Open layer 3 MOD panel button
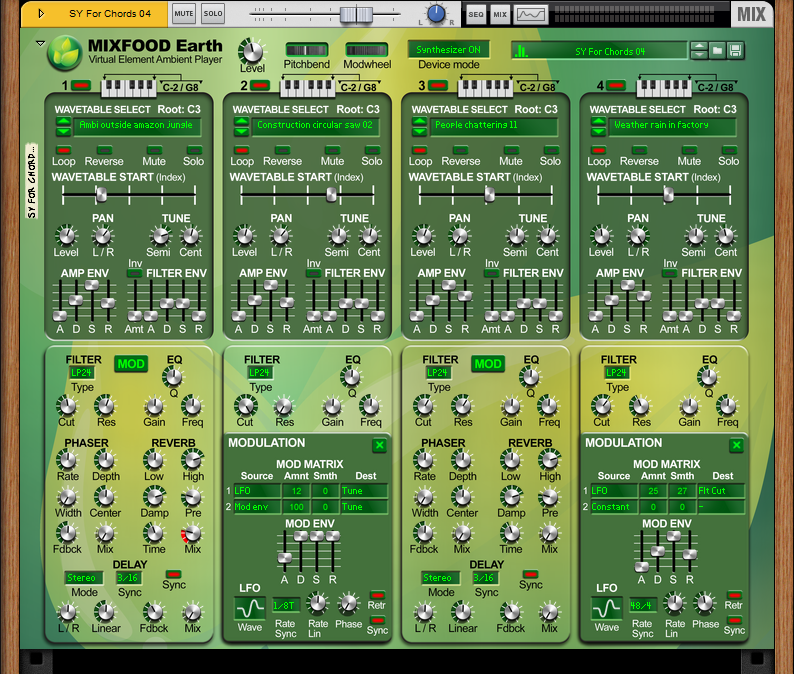794x674 pixels. tap(488, 364)
